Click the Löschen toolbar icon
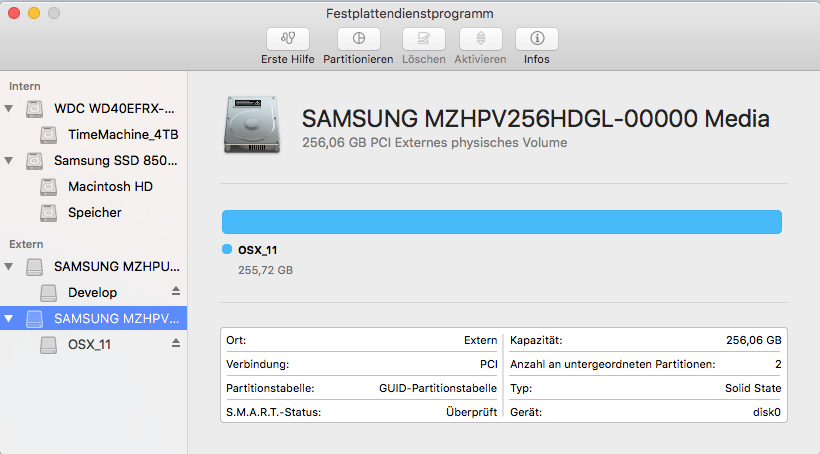Viewport: 820px width, 454px height. pyautogui.click(x=424, y=39)
